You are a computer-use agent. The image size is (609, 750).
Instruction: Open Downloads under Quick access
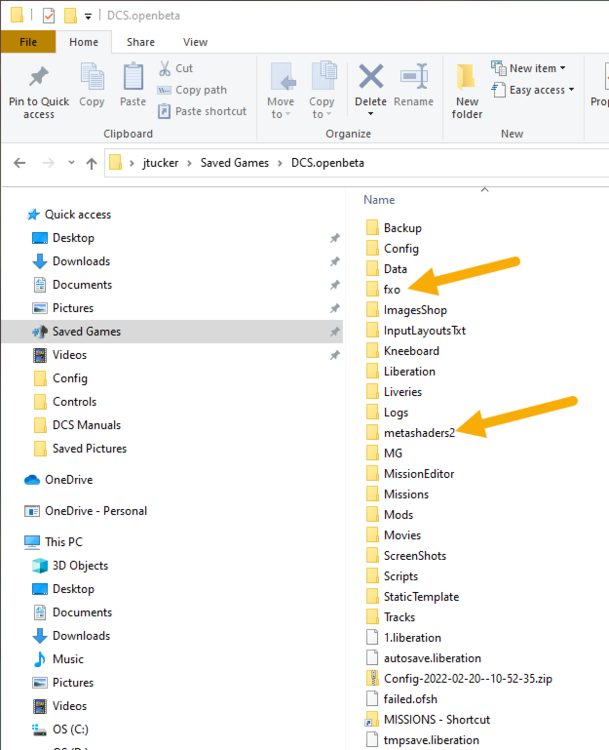pyautogui.click(x=81, y=262)
